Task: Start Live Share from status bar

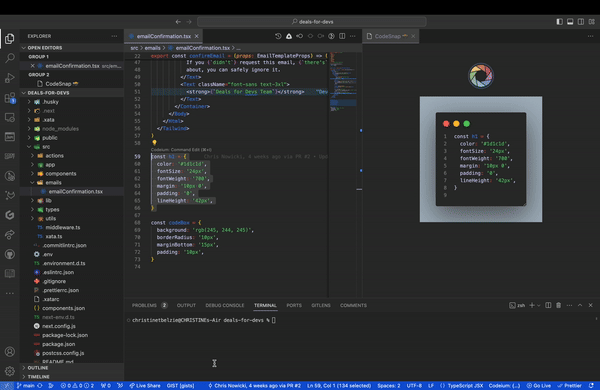Action: pos(145,385)
